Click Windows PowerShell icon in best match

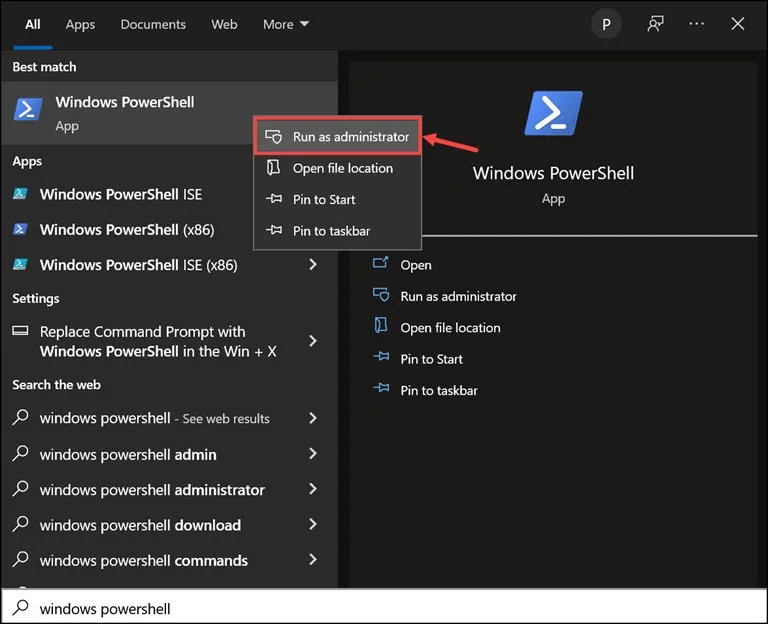(x=28, y=109)
